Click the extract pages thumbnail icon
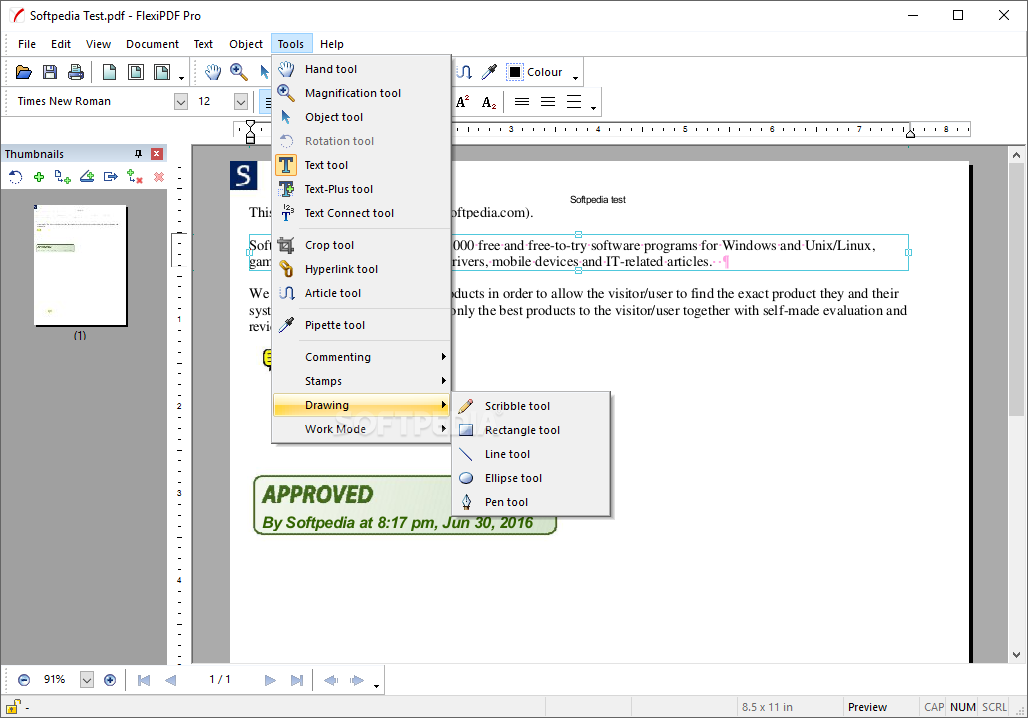Screen dimensions: 1028x718 (x=111, y=177)
